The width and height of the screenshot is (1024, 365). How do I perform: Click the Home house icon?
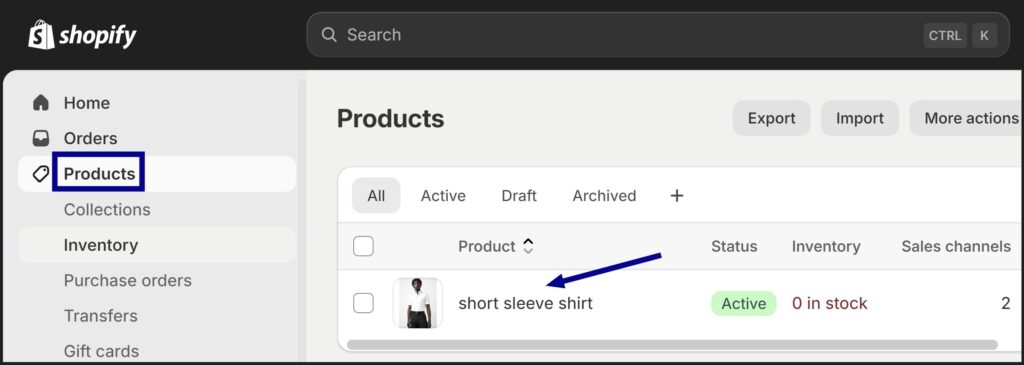[41, 103]
